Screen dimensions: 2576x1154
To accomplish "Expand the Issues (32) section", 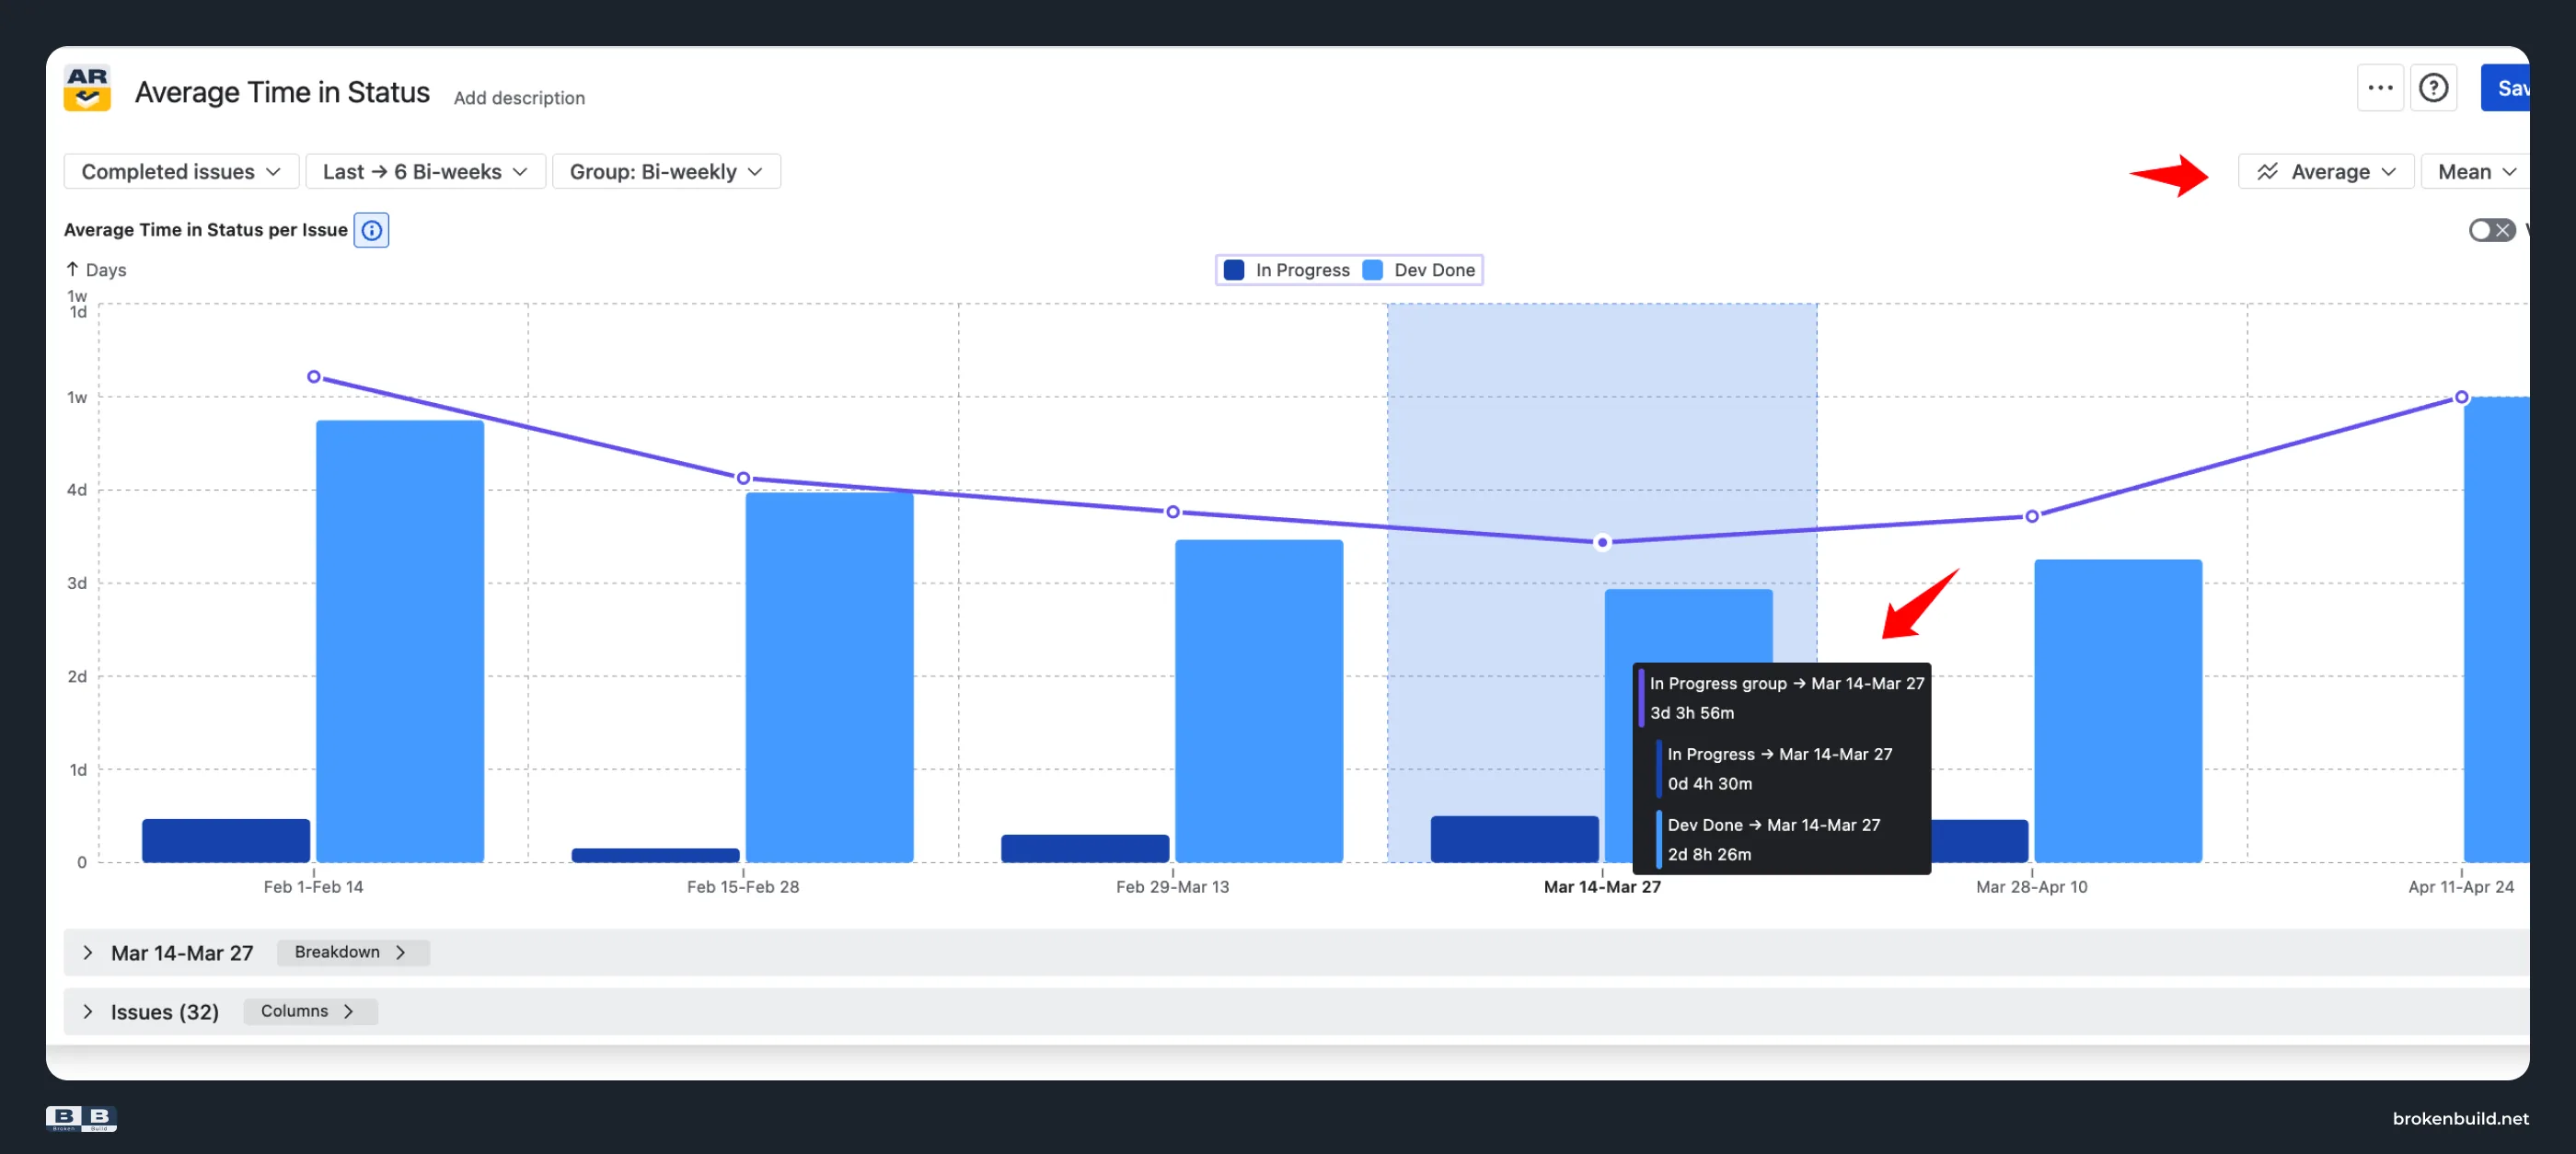I will coord(88,1012).
